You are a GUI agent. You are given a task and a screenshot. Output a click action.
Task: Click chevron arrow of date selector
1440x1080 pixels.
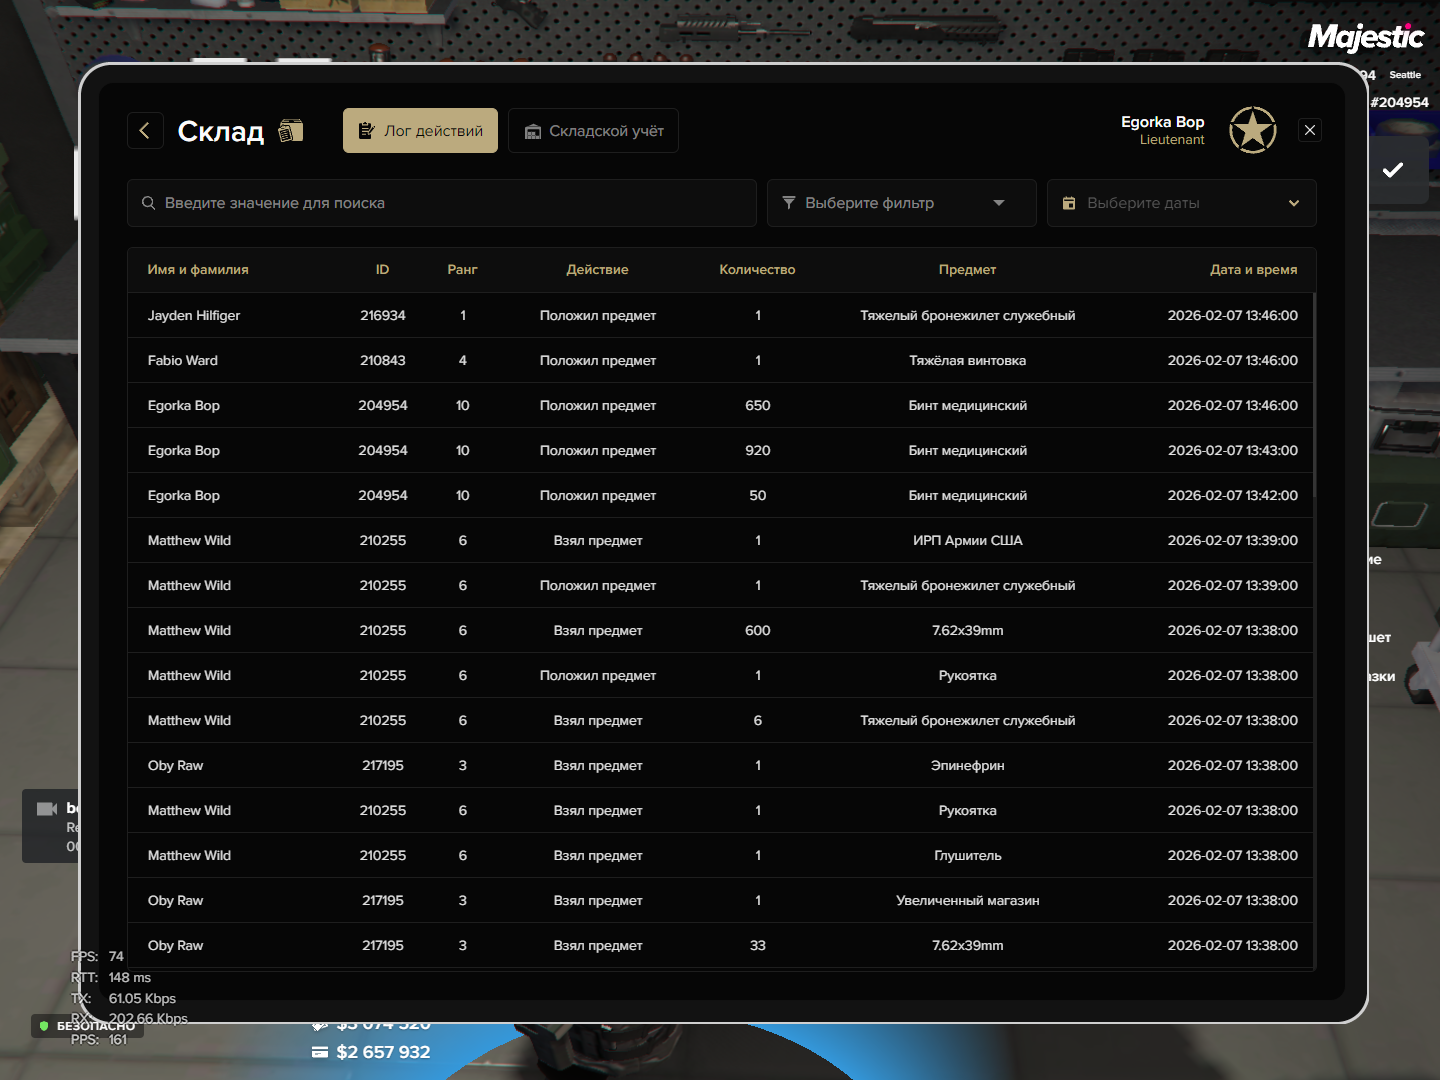coord(1294,203)
